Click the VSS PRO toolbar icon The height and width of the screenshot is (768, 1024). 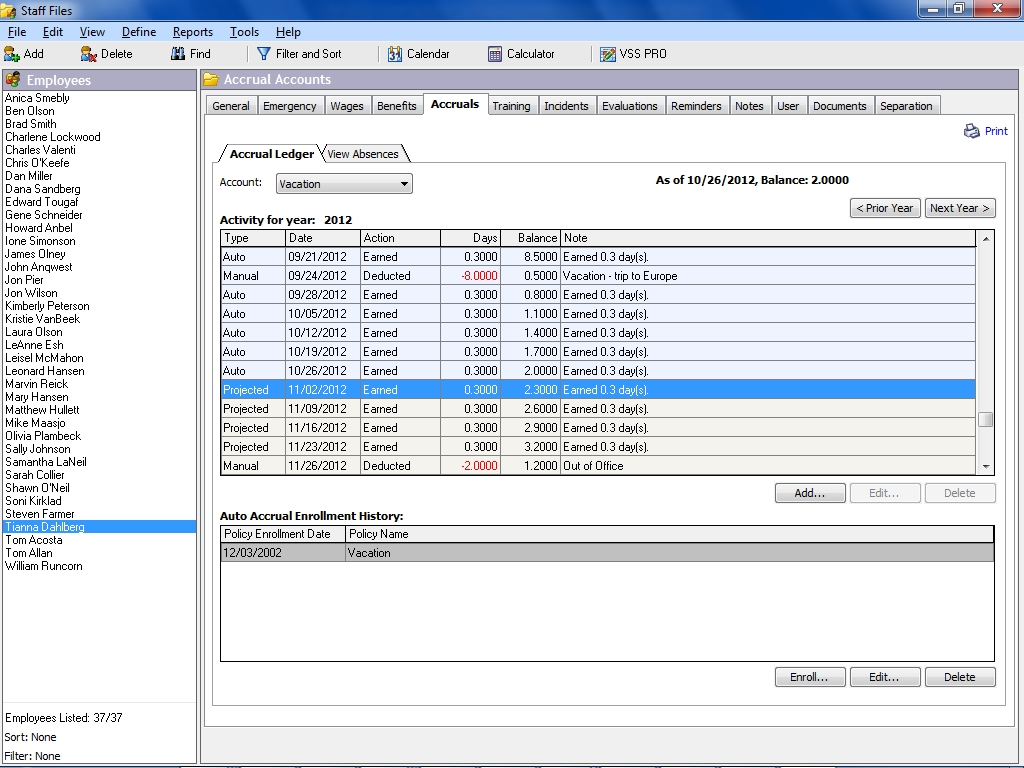(x=608, y=54)
